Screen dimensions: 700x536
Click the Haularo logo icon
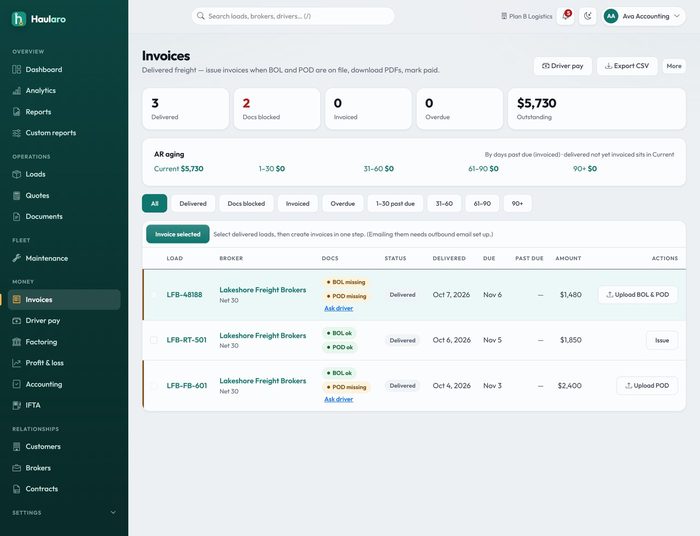19,19
